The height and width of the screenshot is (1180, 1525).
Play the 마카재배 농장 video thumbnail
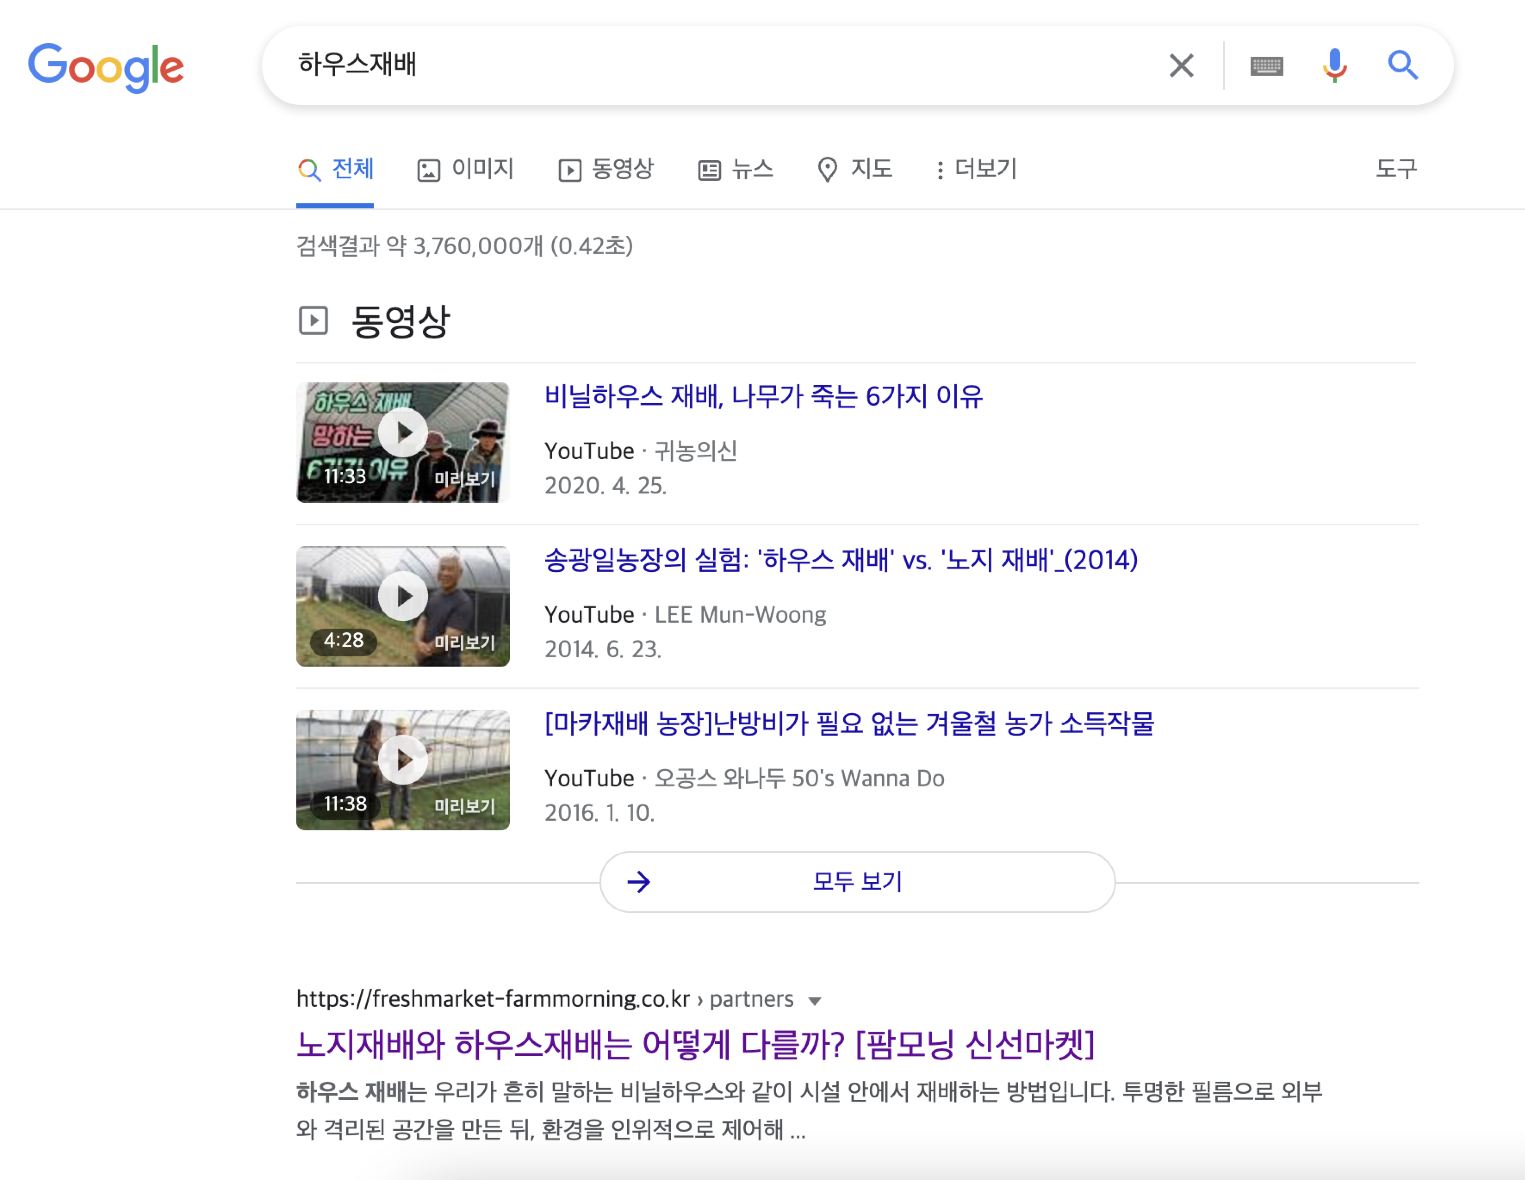pos(403,759)
